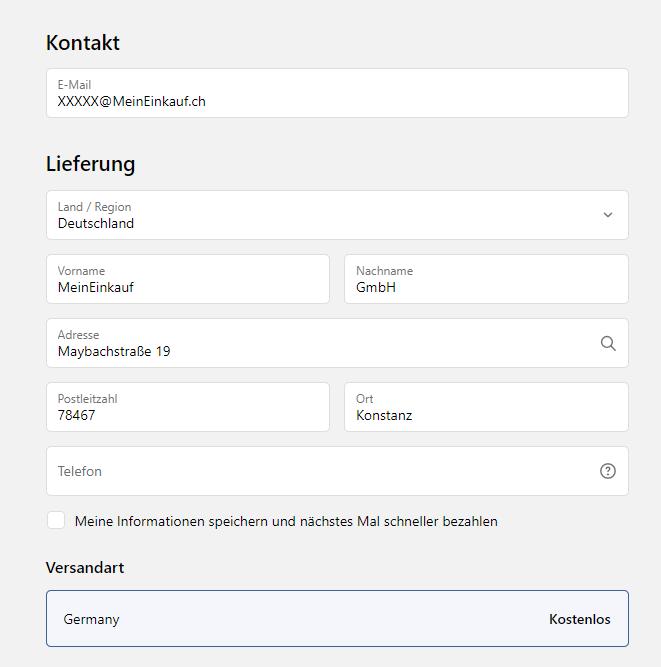Viewport: 661px width, 667px height.
Task: Click the Lieferung section heading
Action: [x=91, y=164]
